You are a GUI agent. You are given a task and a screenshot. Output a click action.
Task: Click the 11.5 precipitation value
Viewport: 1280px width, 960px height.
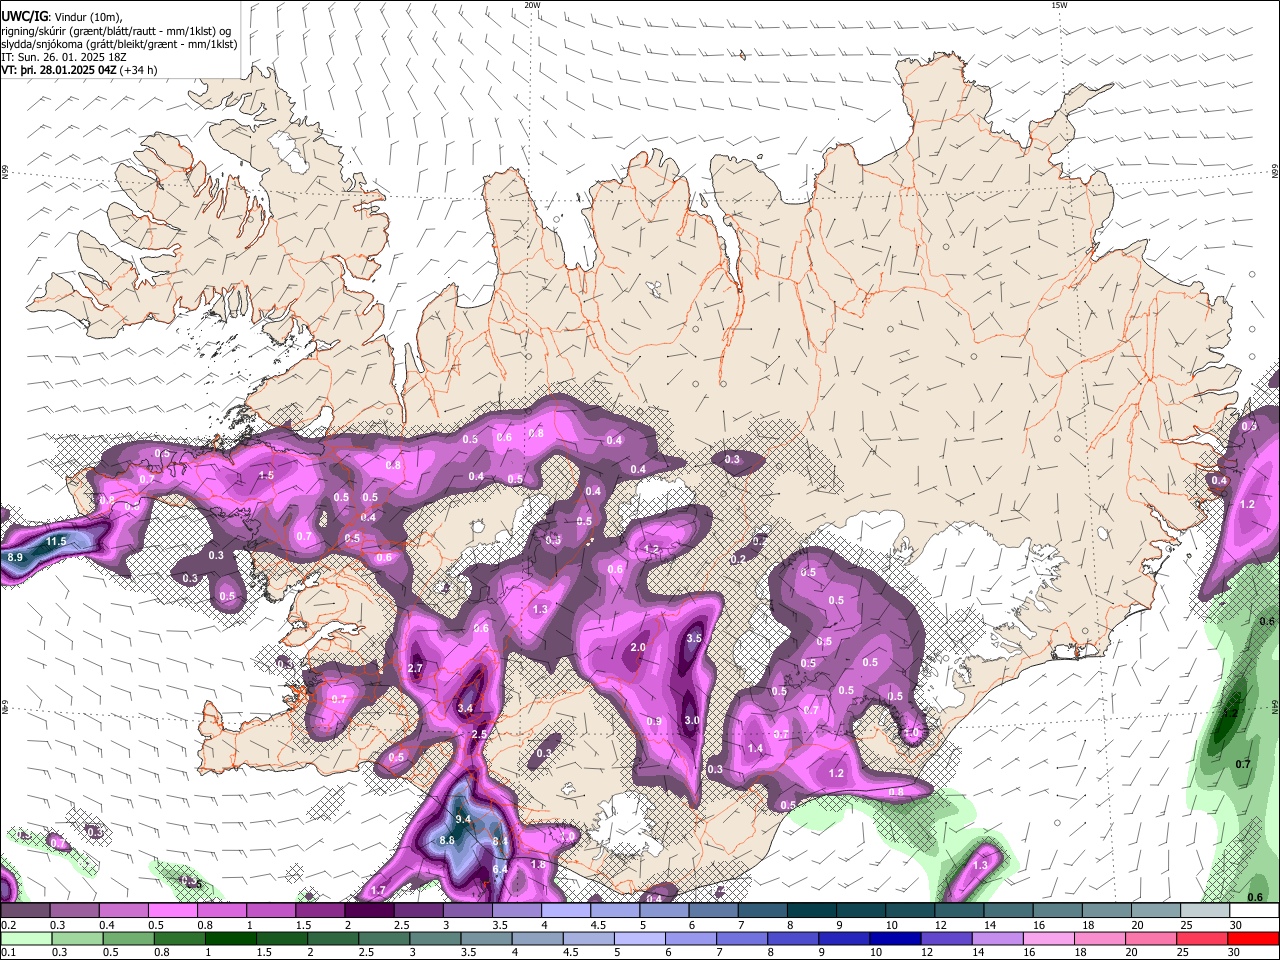point(56,542)
